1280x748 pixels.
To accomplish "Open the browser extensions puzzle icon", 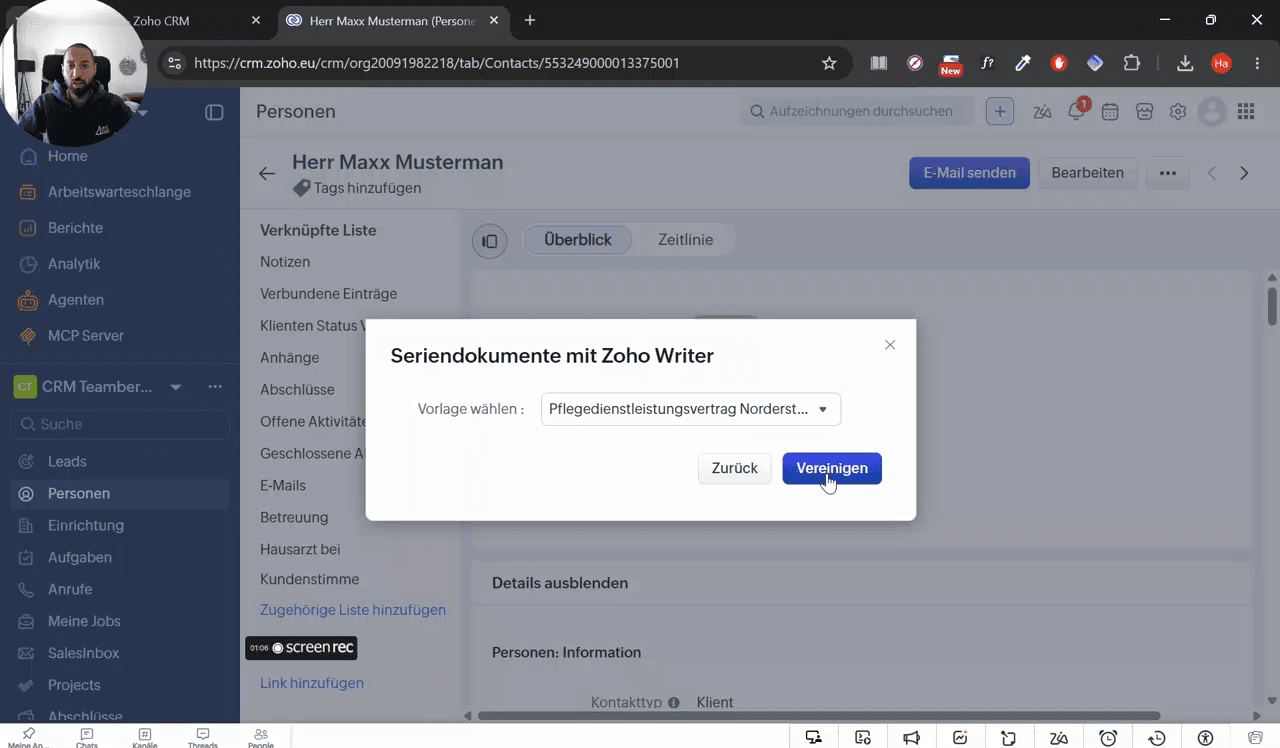I will pyautogui.click(x=1132, y=63).
